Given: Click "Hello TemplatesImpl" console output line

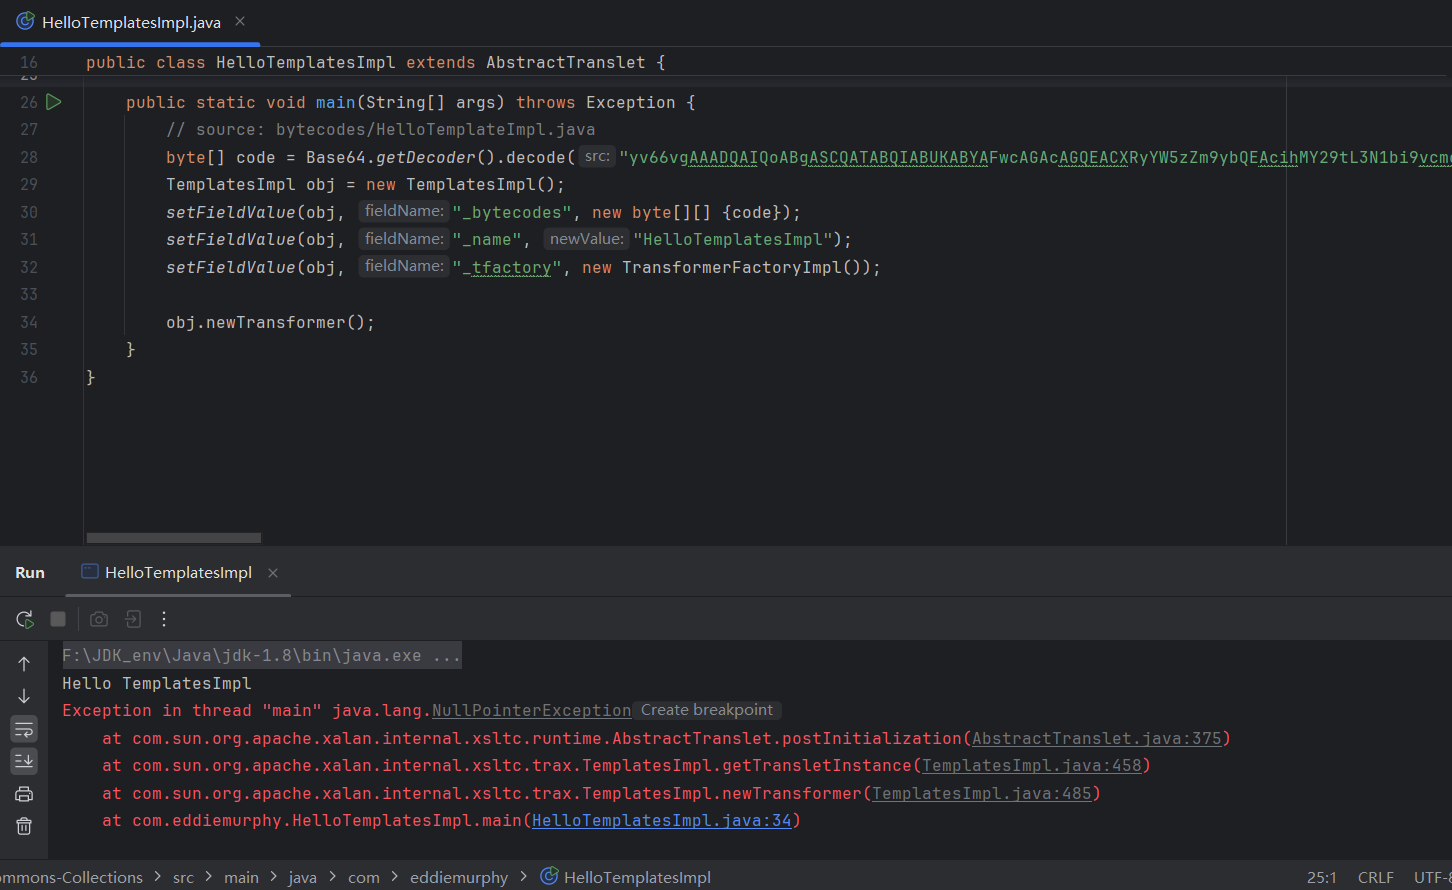Looking at the screenshot, I should click(157, 683).
